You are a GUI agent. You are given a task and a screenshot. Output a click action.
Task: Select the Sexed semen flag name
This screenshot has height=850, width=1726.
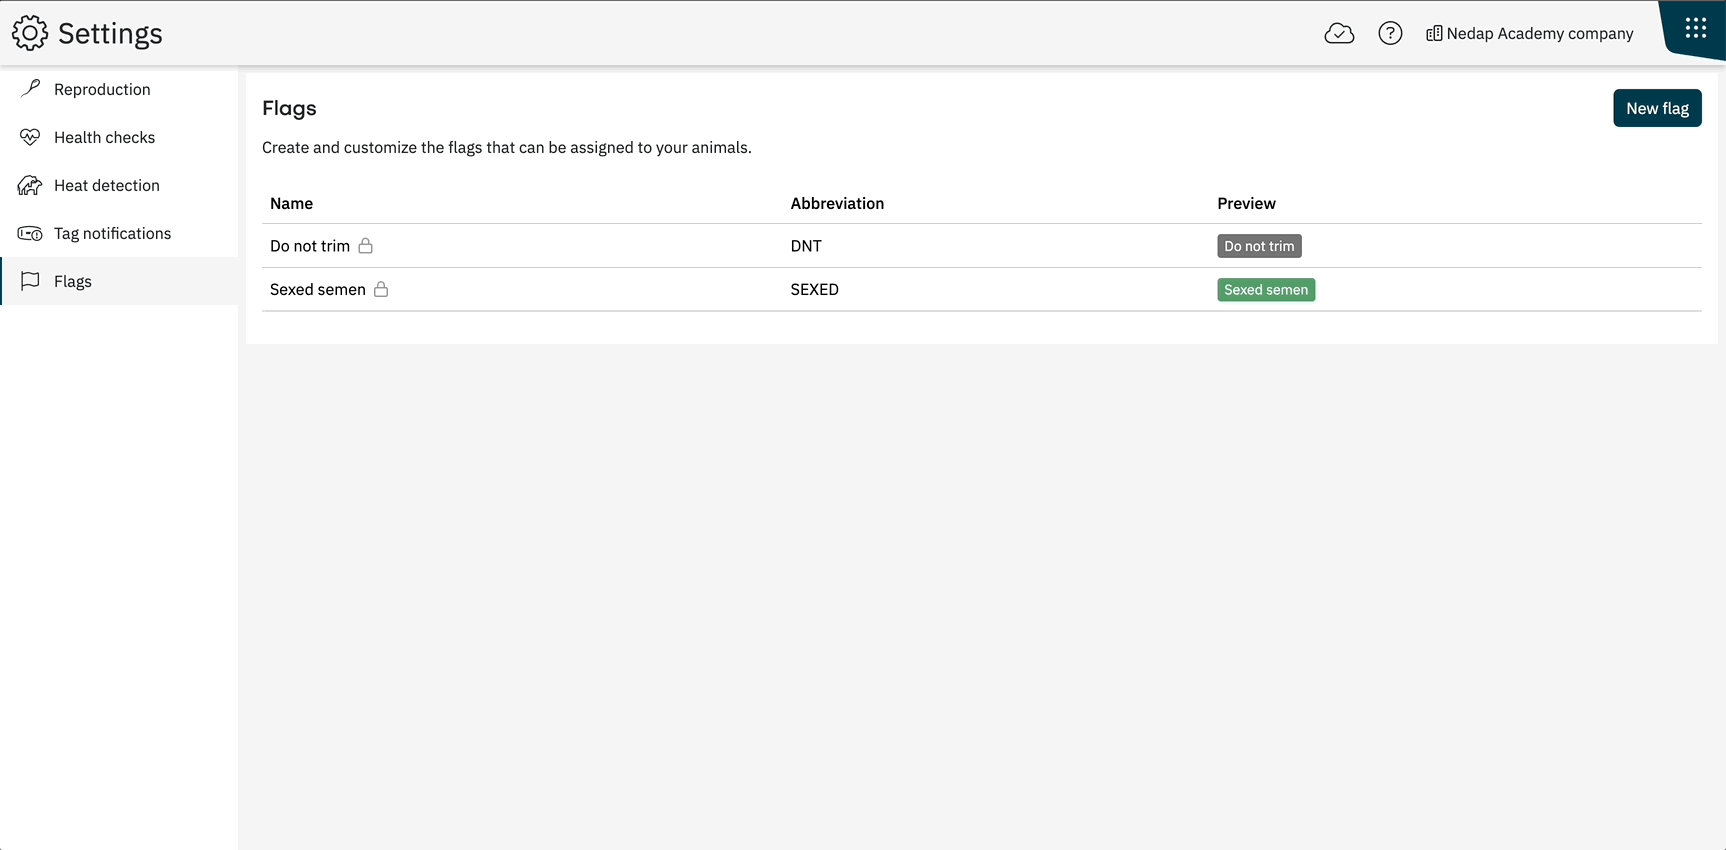[318, 289]
